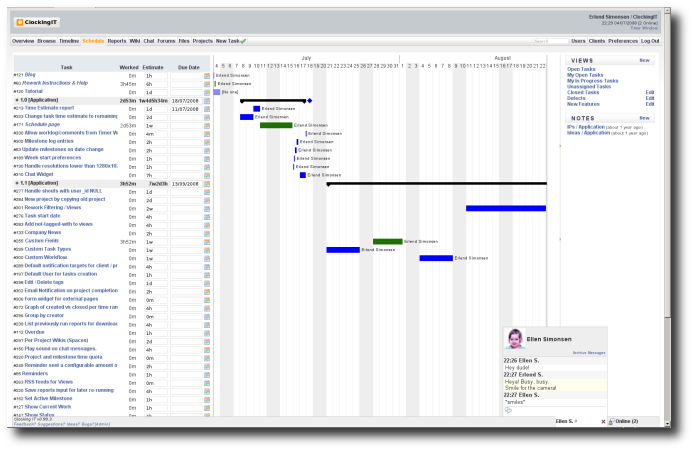This screenshot has width=694, height=451.
Task: Click Ellen Simonsen's avatar photo
Action: [514, 339]
